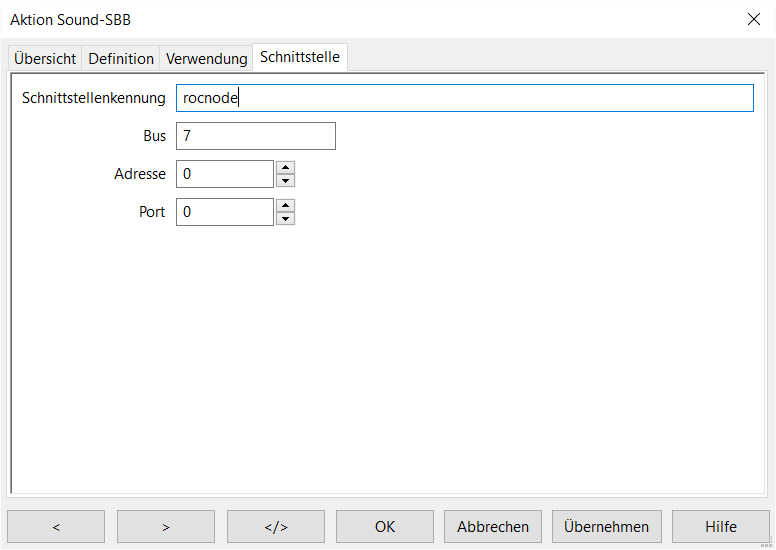
Task: Confirm the dialog with OK
Action: tap(385, 527)
